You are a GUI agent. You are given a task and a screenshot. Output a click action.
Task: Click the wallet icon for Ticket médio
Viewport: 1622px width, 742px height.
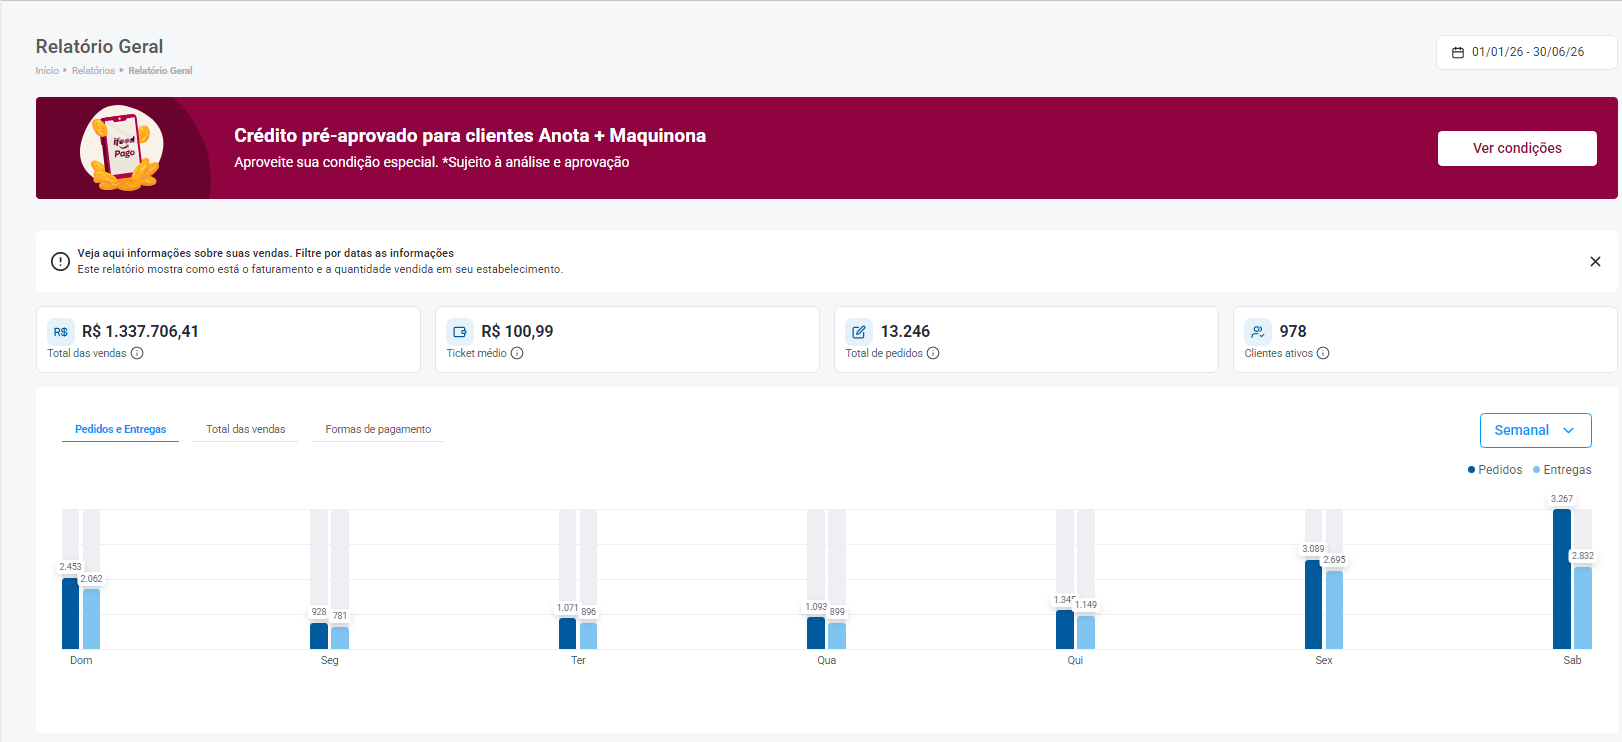pyautogui.click(x=460, y=332)
